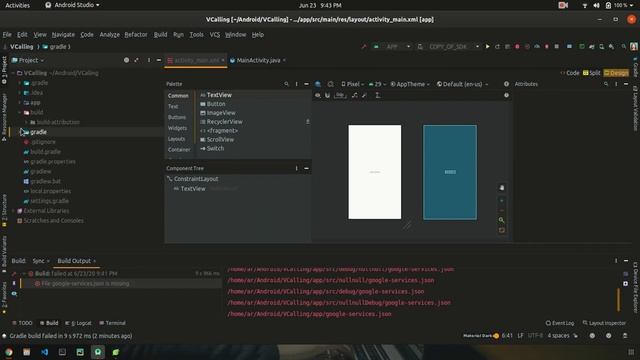Open the Build menu
This screenshot has height=360, width=640.
point(160,35)
